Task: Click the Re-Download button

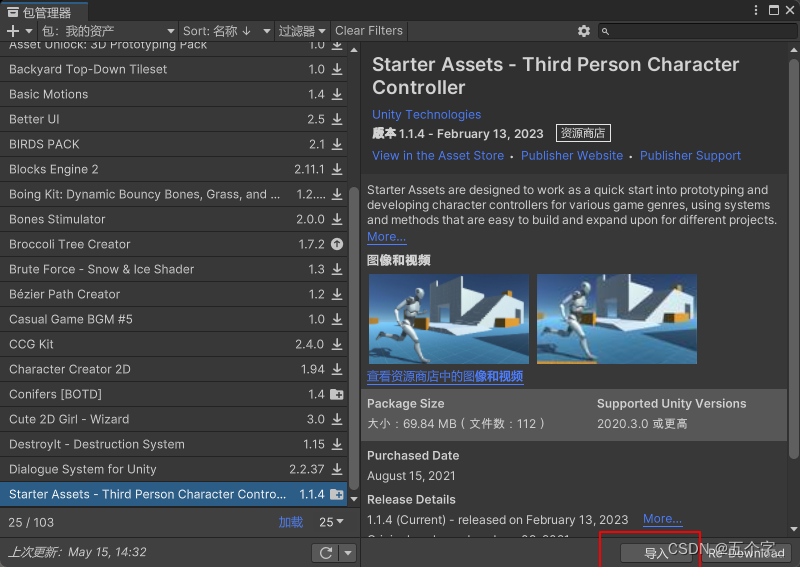Action: click(x=746, y=553)
